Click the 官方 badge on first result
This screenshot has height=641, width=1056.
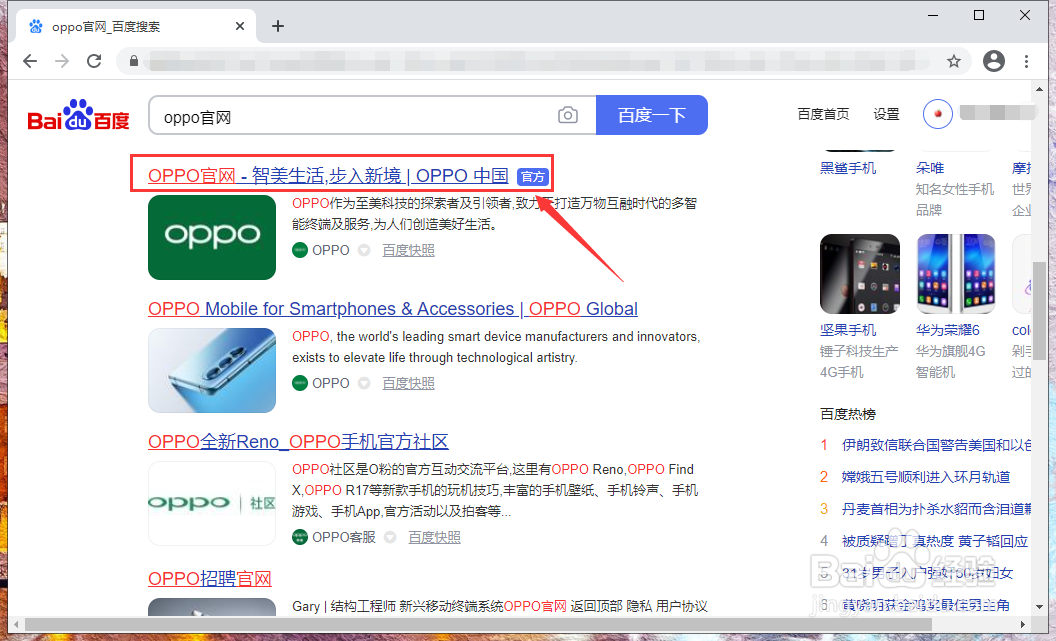coord(533,176)
